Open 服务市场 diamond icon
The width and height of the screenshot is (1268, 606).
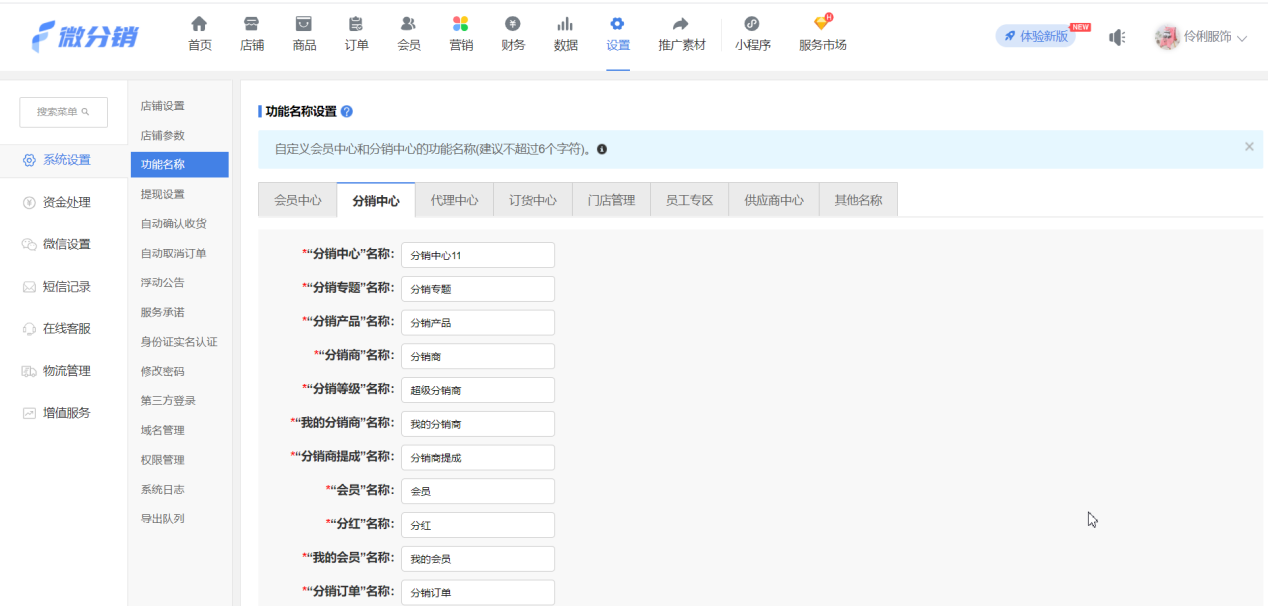tap(822, 23)
